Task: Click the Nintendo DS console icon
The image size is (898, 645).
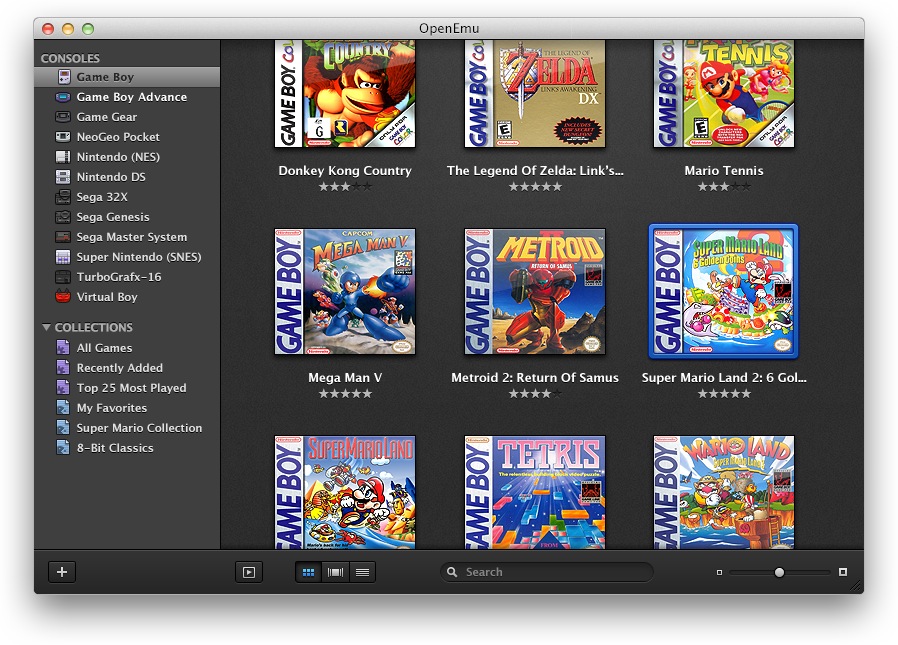Action: [x=62, y=177]
